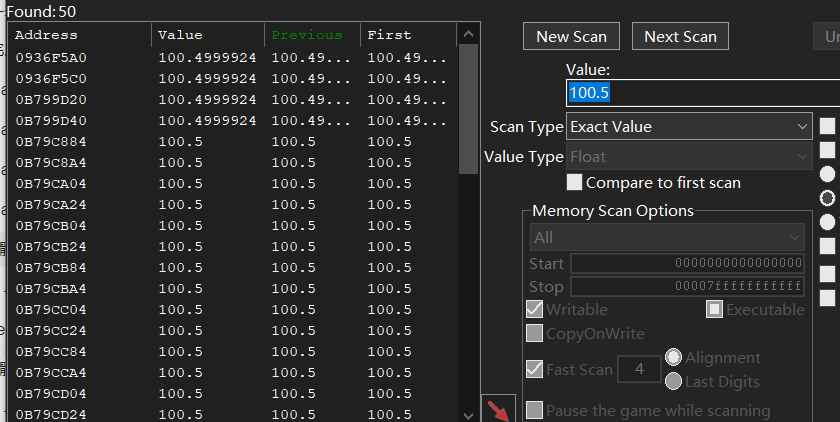Viewport: 840px width, 422px height.
Task: Select address row 0B799D40
Action: (x=233, y=120)
